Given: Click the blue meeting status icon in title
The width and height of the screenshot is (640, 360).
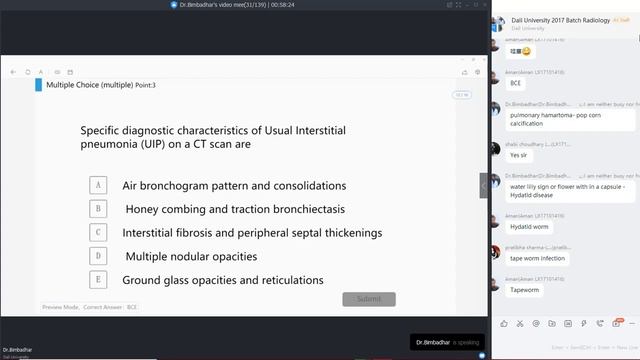Looking at the screenshot, I should click(x=174, y=5).
